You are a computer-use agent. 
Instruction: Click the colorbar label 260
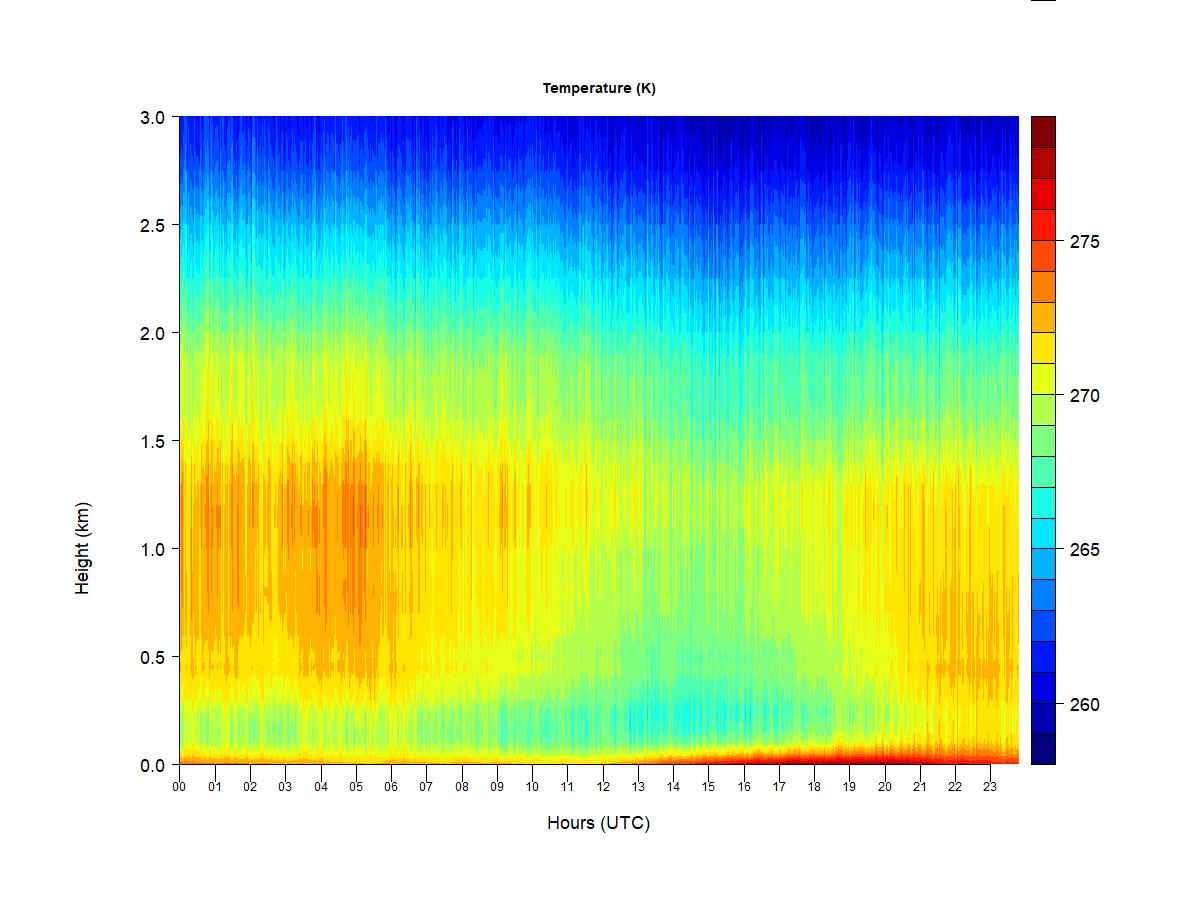pyautogui.click(x=1084, y=705)
